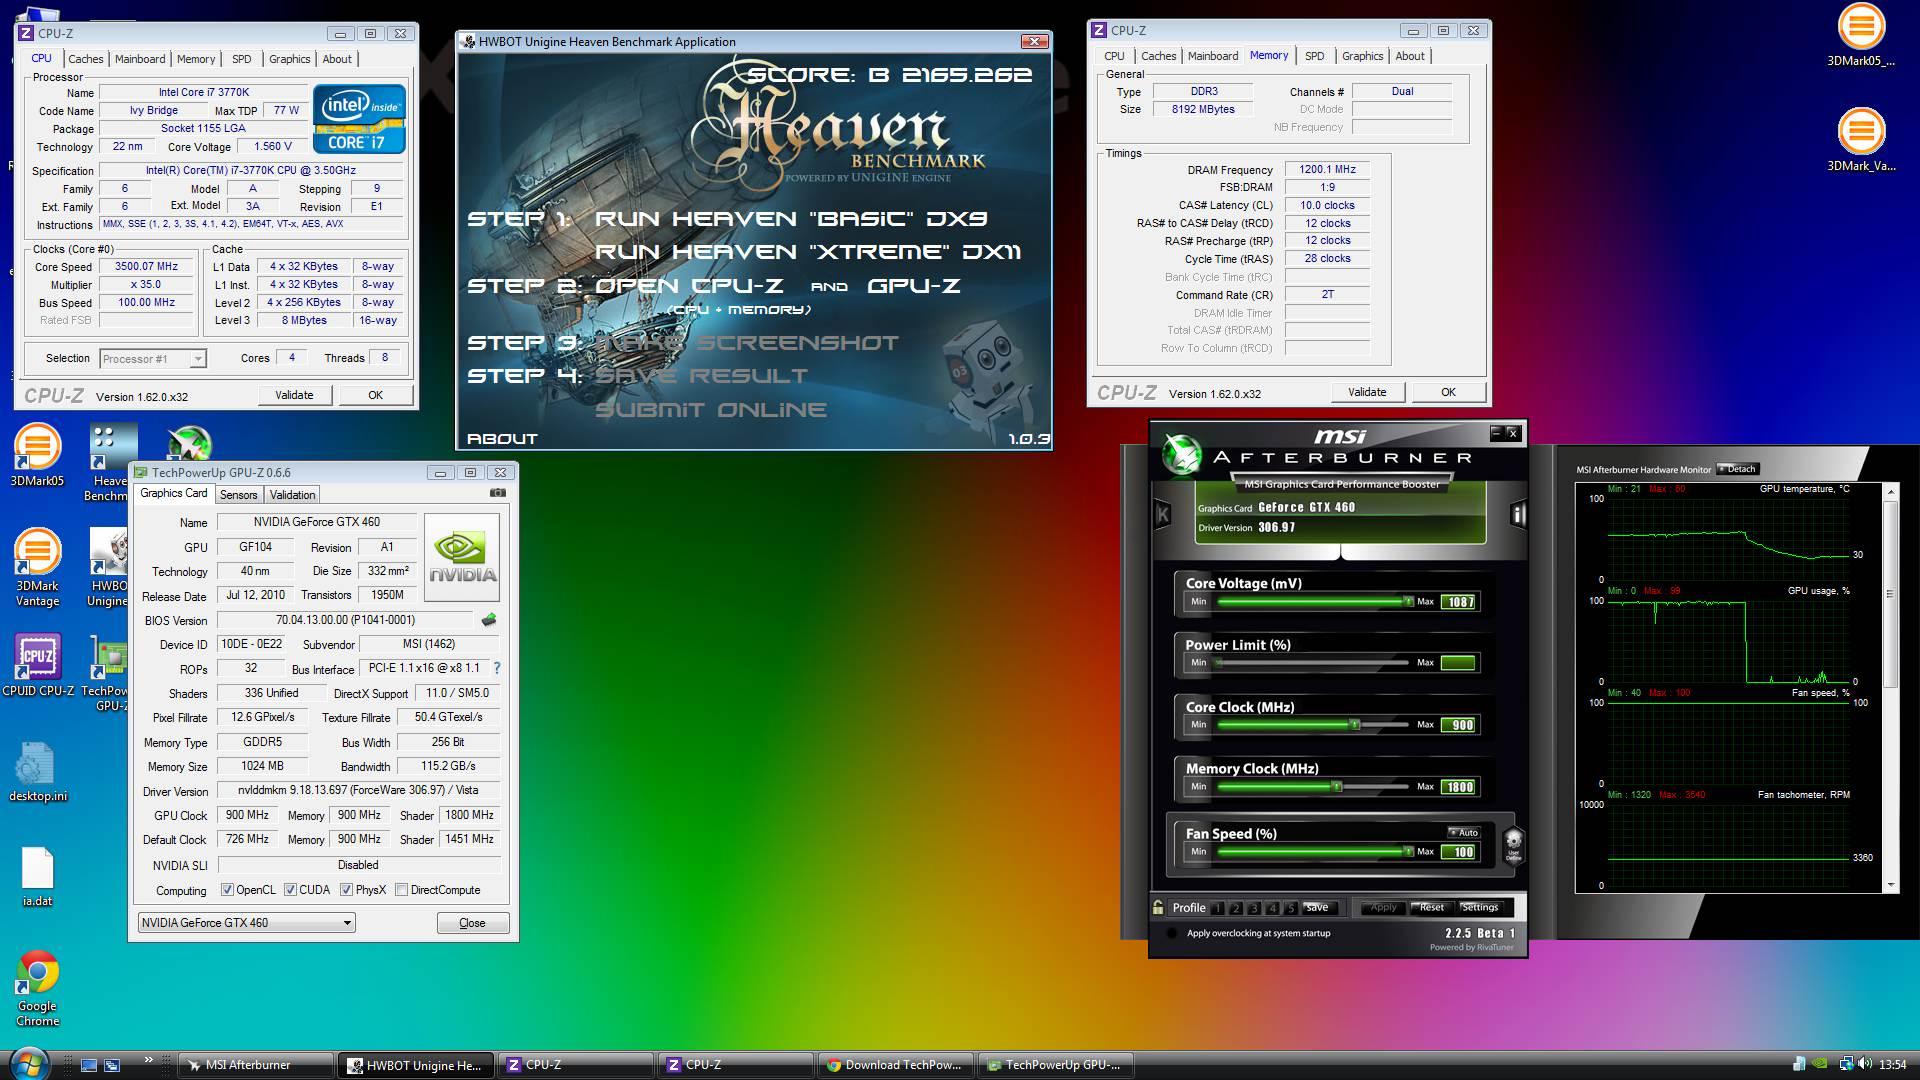Open the About tab in left CPU-Z

337,59
